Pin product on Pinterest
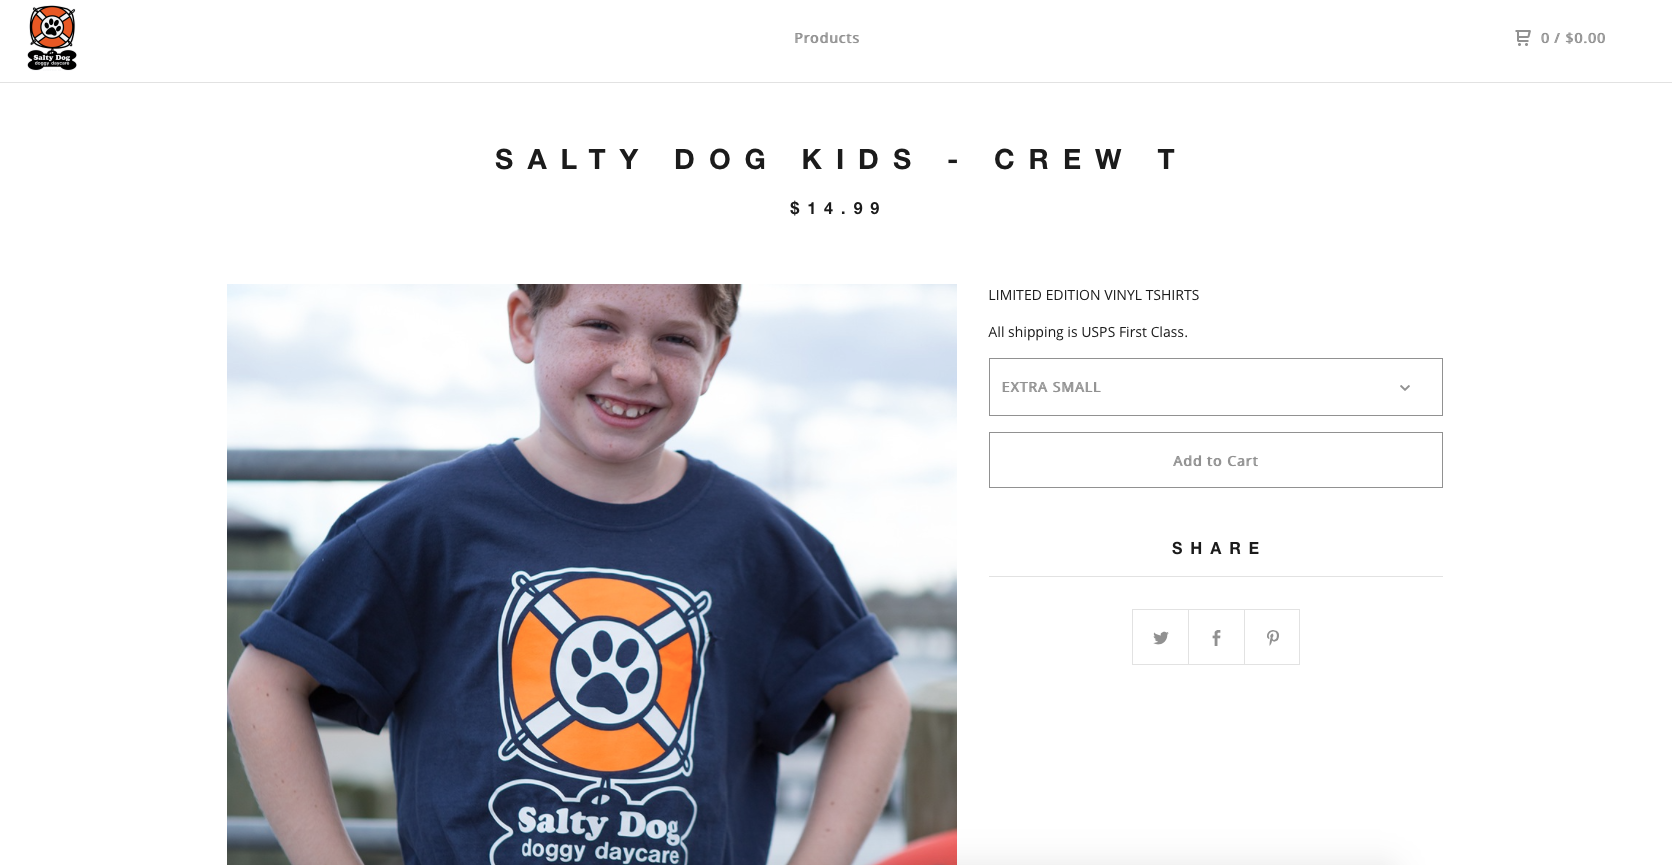 pos(1272,637)
